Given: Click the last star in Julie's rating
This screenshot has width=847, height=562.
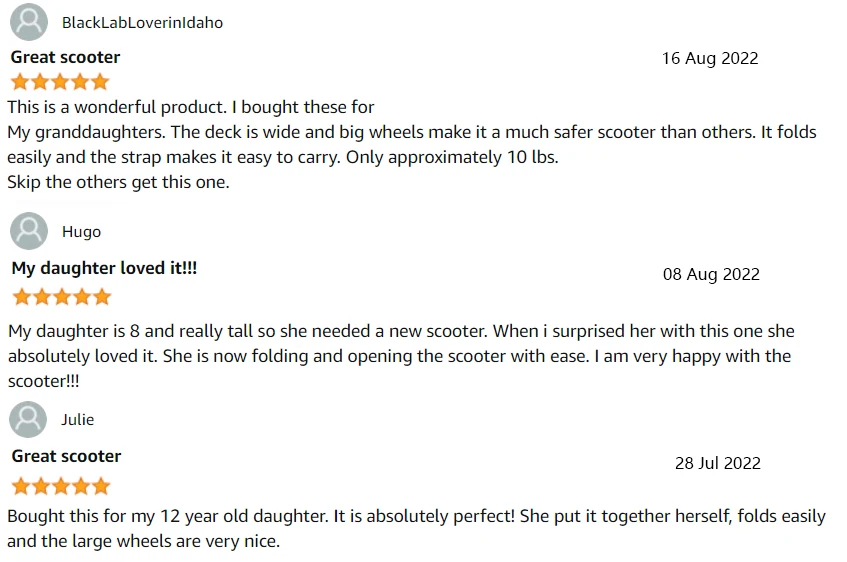Looking at the screenshot, I should point(101,487).
